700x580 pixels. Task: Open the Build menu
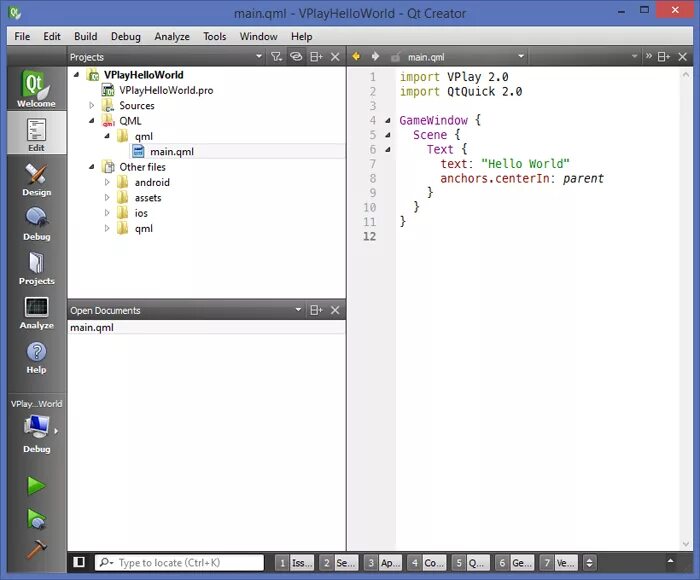[x=85, y=36]
